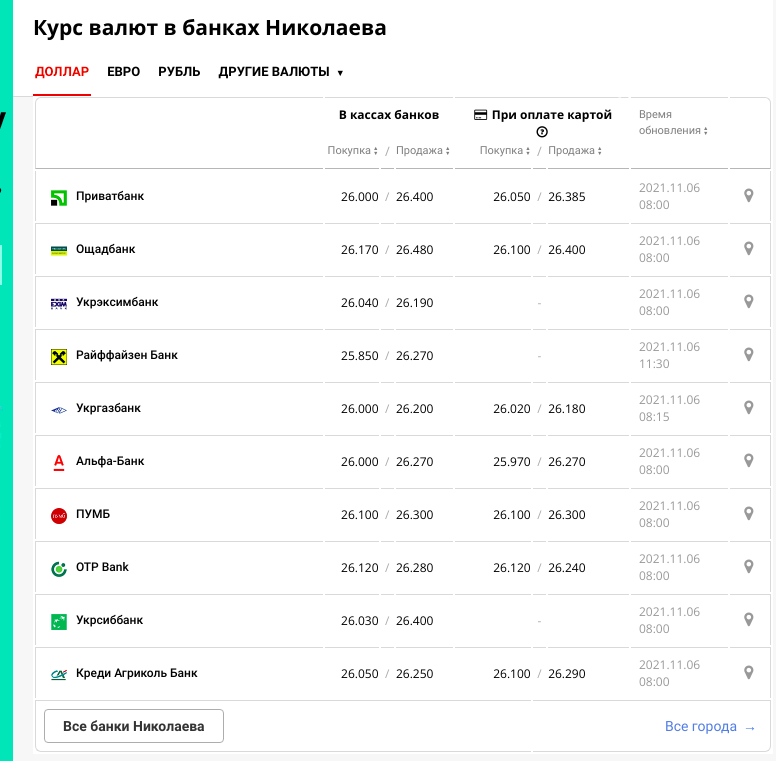Sort by cash desk Покупка column

pyautogui.click(x=352, y=150)
